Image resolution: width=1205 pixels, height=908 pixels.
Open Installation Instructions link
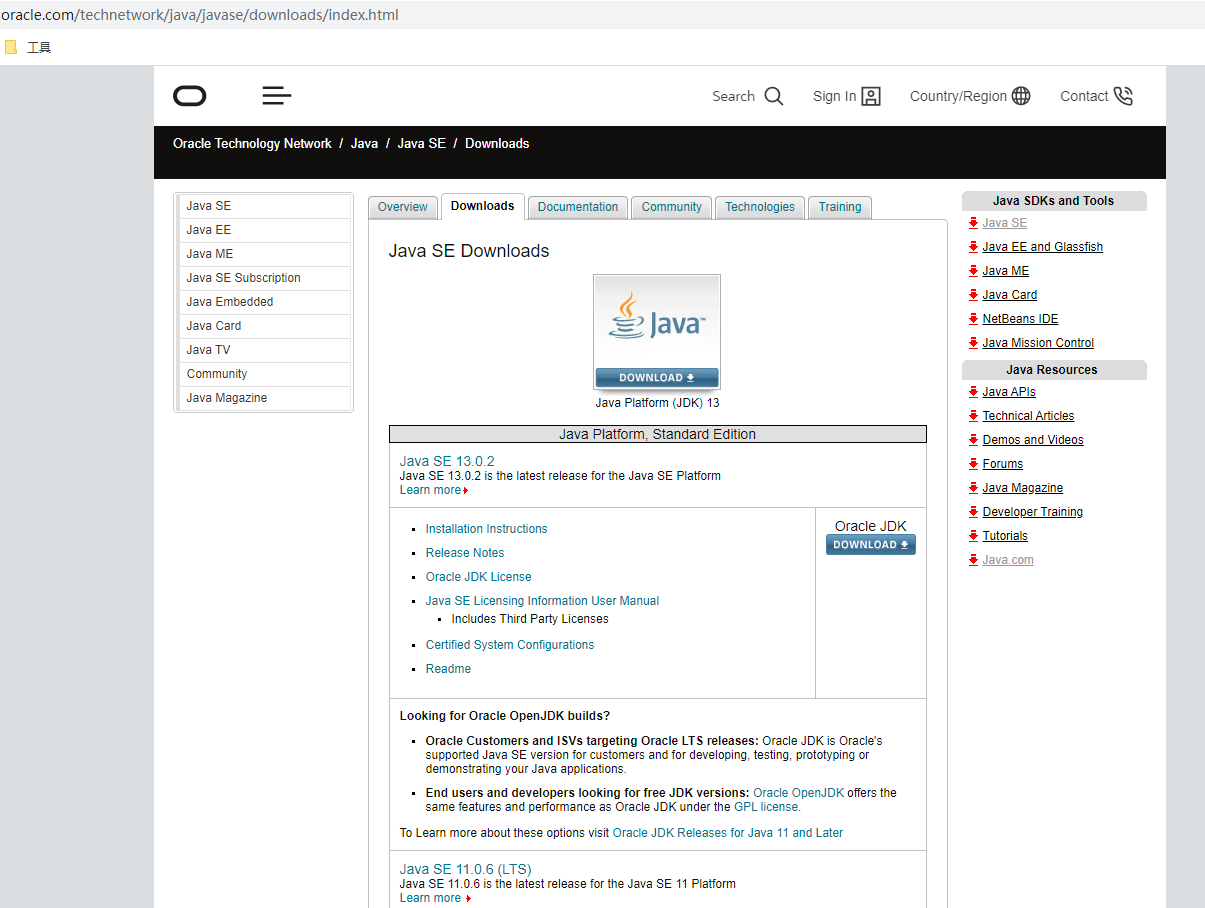click(487, 529)
